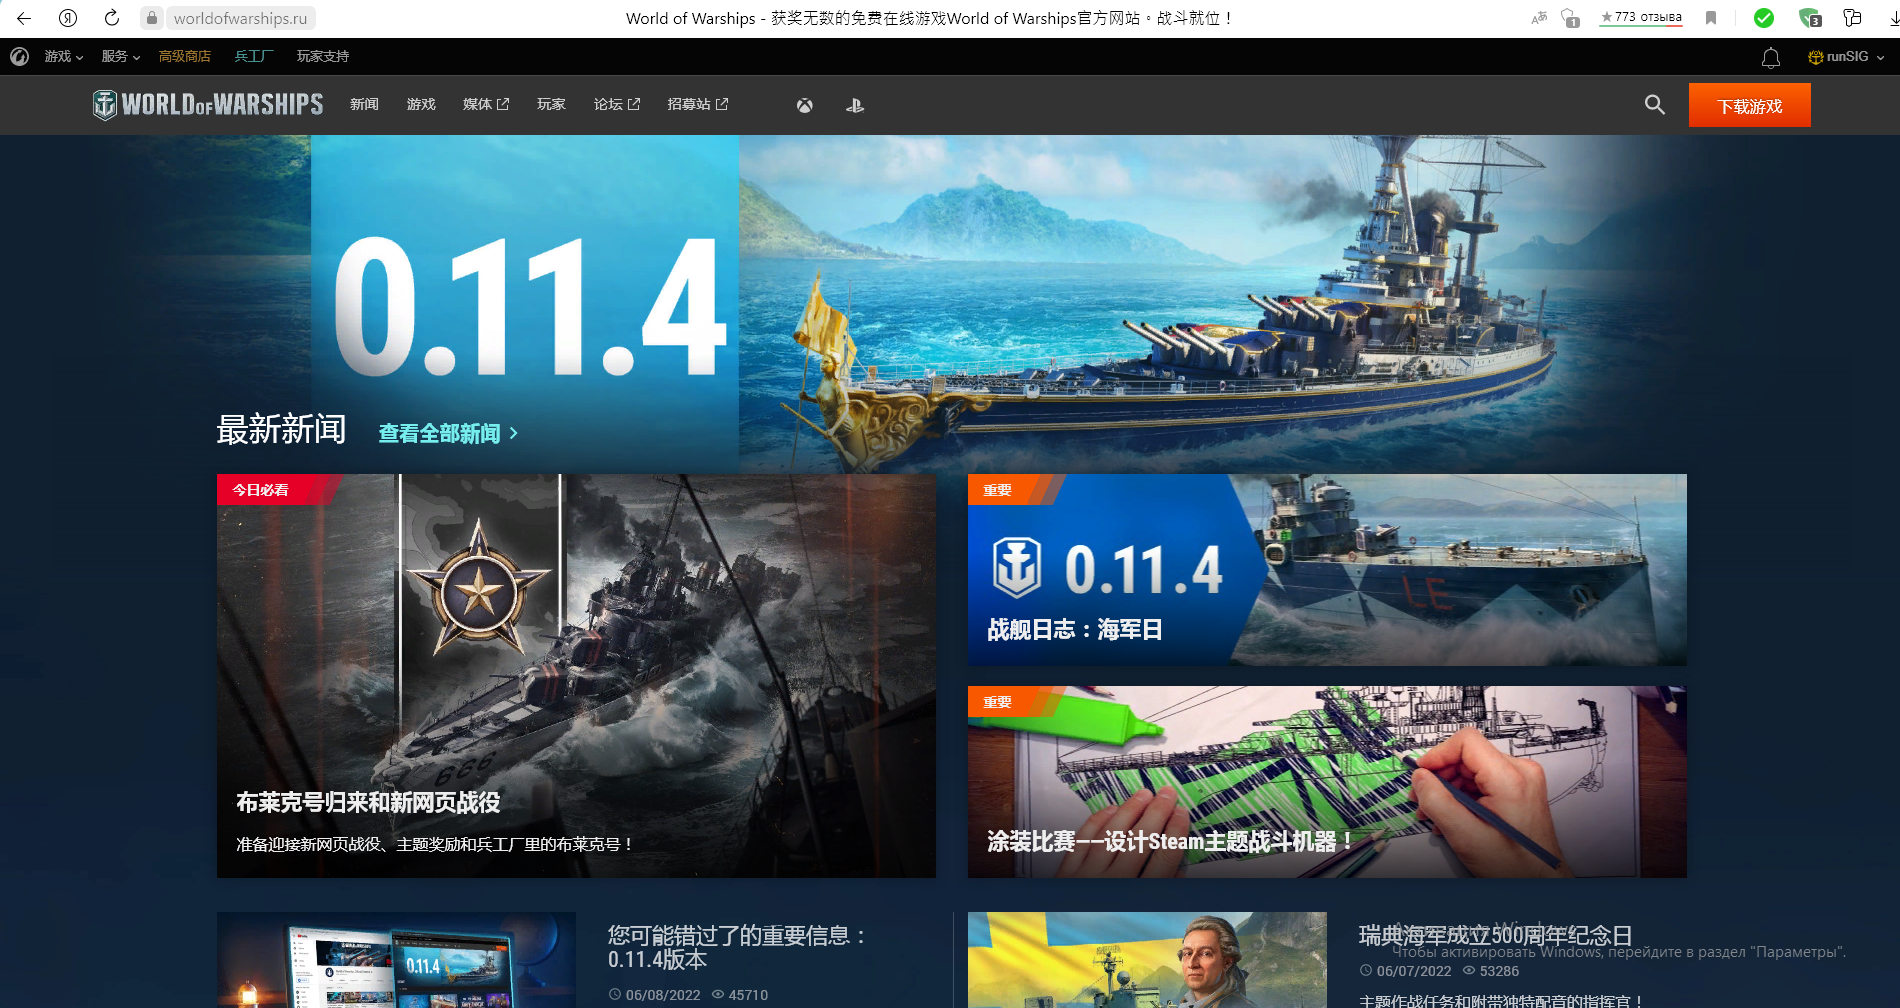Open the 招募站 recruiting station link
Viewport: 1900px width, 1008px height.
pos(698,104)
